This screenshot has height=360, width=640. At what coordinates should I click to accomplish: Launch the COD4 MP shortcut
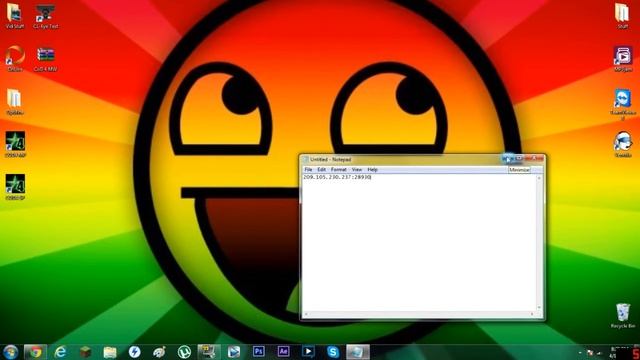[15, 144]
